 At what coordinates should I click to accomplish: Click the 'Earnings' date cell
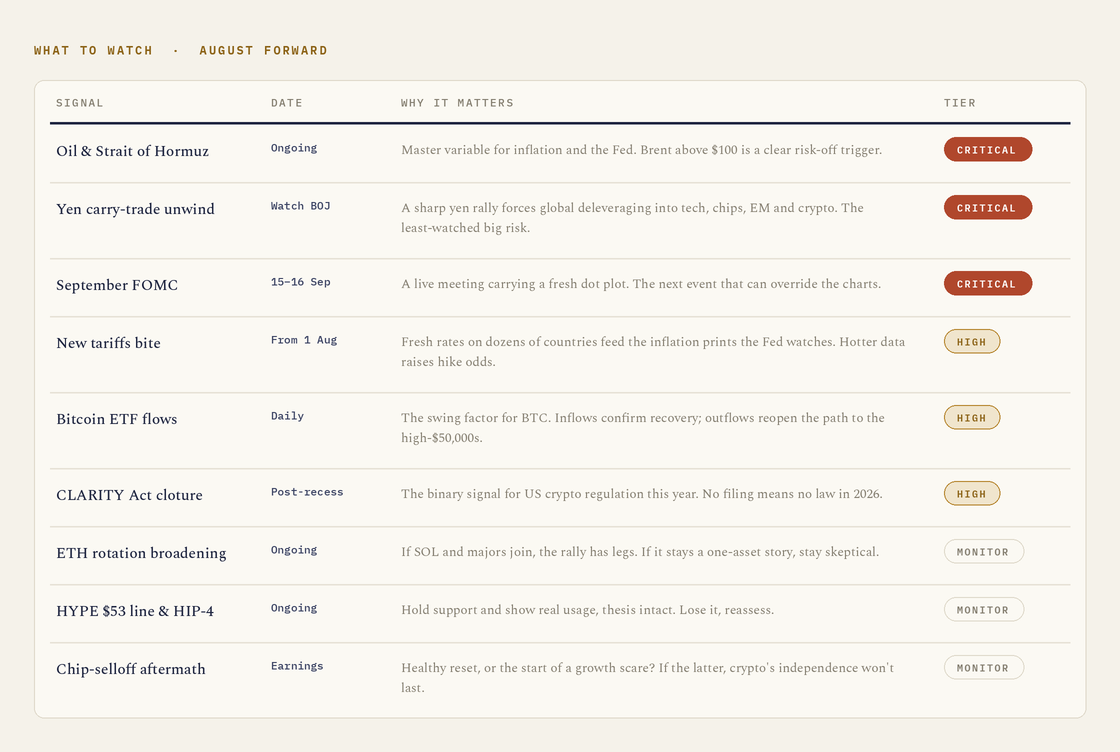[x=296, y=666]
